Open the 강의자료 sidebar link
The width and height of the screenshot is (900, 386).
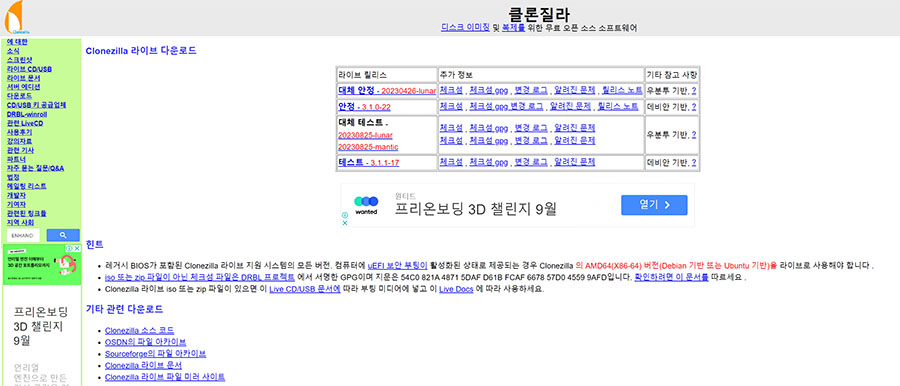click(20, 141)
